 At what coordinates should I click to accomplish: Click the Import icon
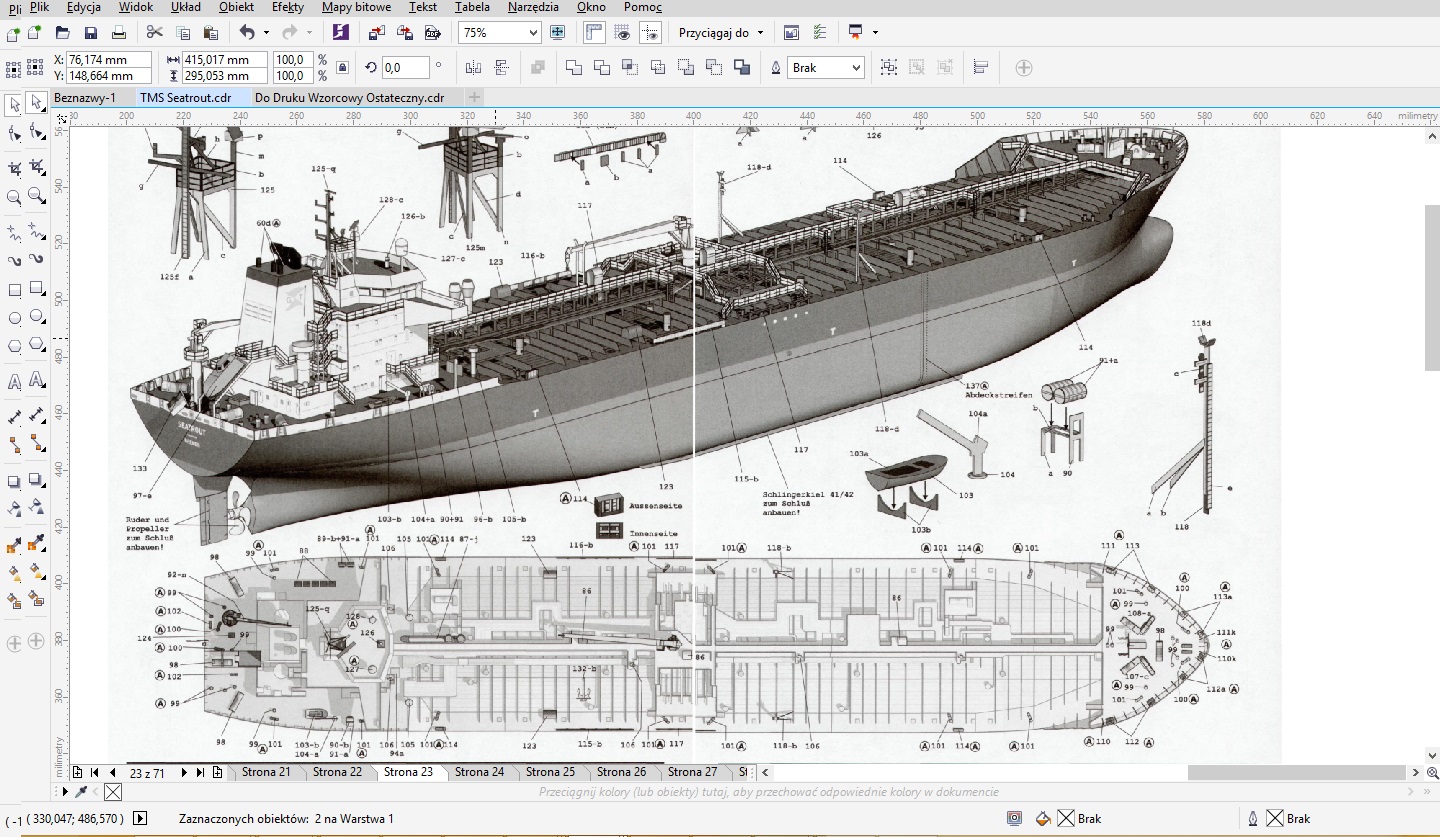[377, 32]
